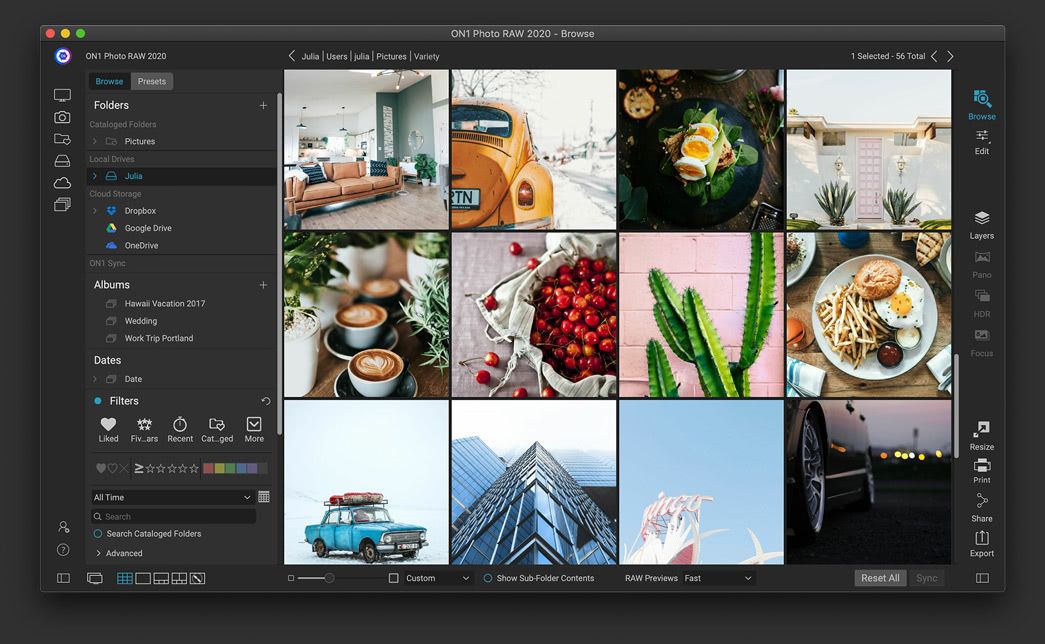
Task: Open the More filters dropdown
Action: (254, 430)
